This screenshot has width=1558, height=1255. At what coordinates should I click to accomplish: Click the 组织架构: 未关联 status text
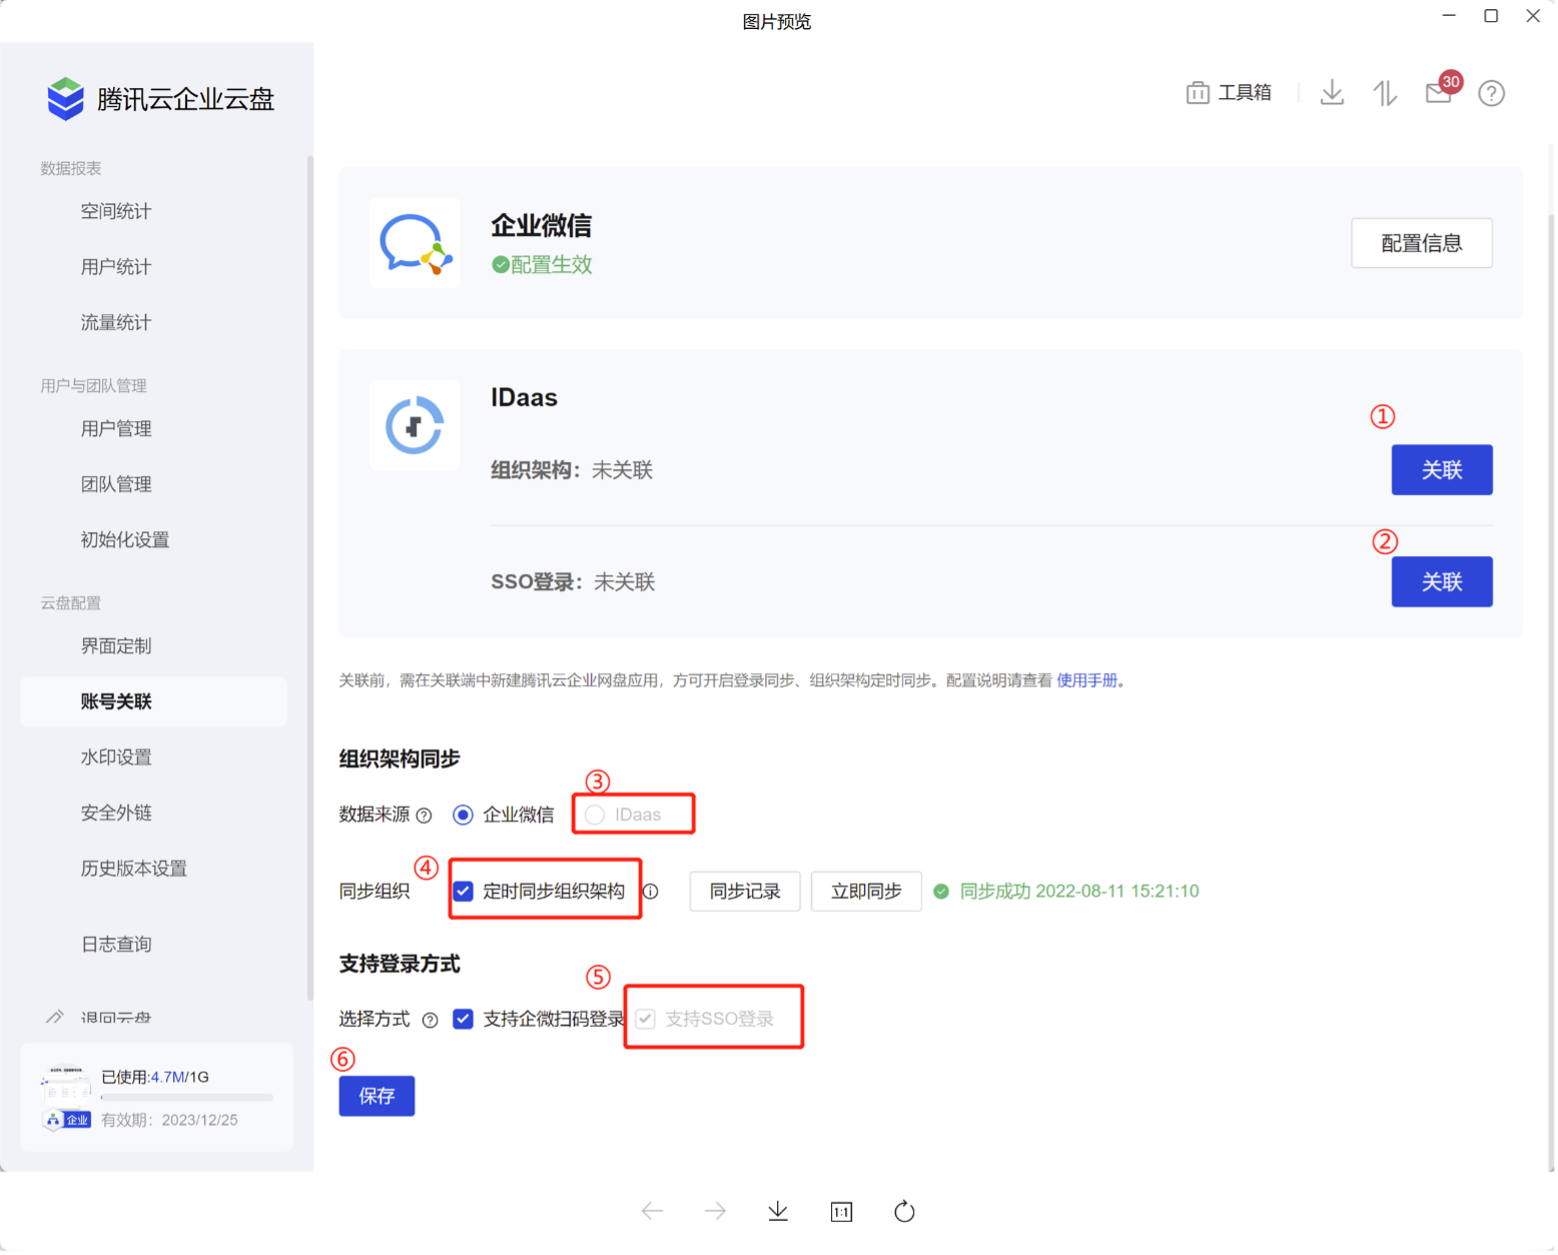point(572,471)
